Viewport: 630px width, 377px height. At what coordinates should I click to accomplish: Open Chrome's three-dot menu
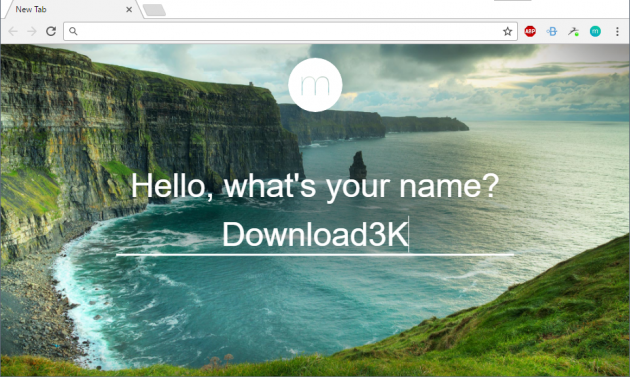[x=617, y=31]
